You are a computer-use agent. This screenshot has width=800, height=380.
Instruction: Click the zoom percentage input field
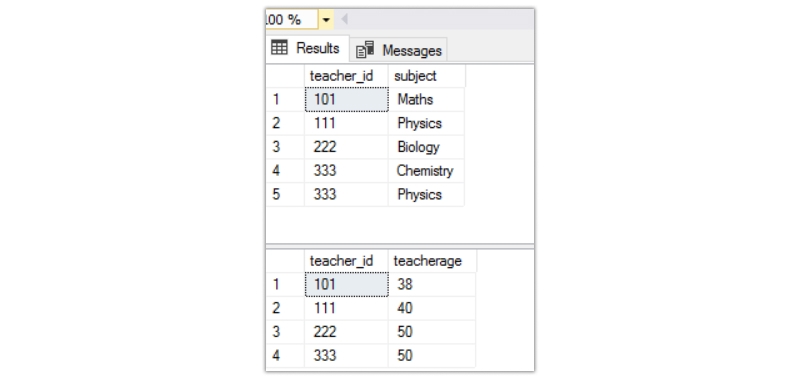click(x=292, y=20)
